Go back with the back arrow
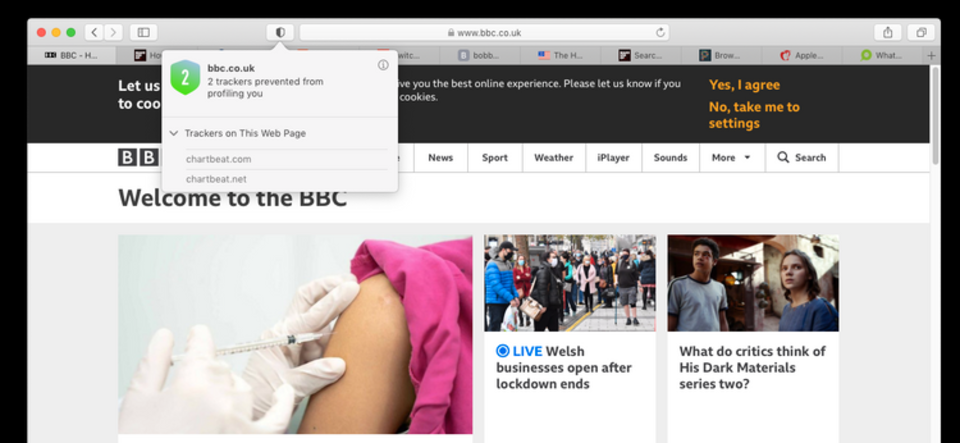 [x=94, y=32]
